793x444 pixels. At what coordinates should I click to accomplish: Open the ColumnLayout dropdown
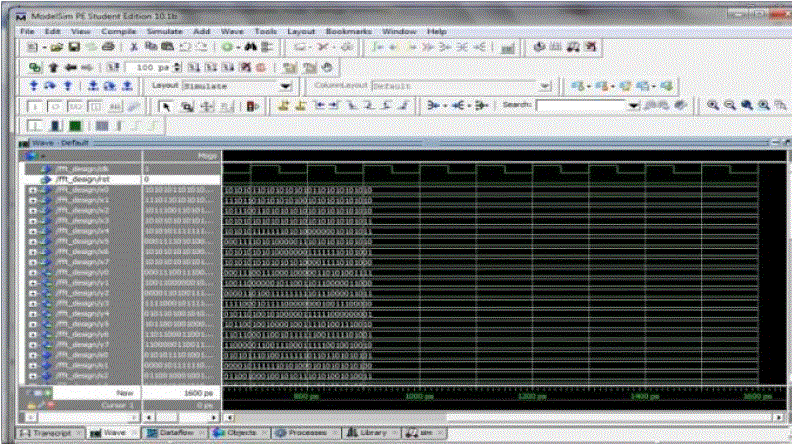tap(544, 86)
